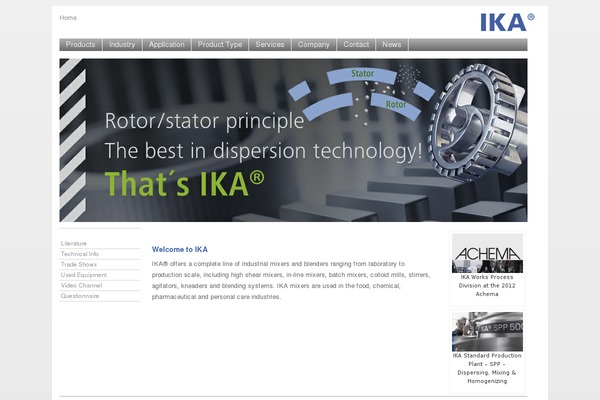
Task: Choose the Product Type menu item
Action: 220,44
